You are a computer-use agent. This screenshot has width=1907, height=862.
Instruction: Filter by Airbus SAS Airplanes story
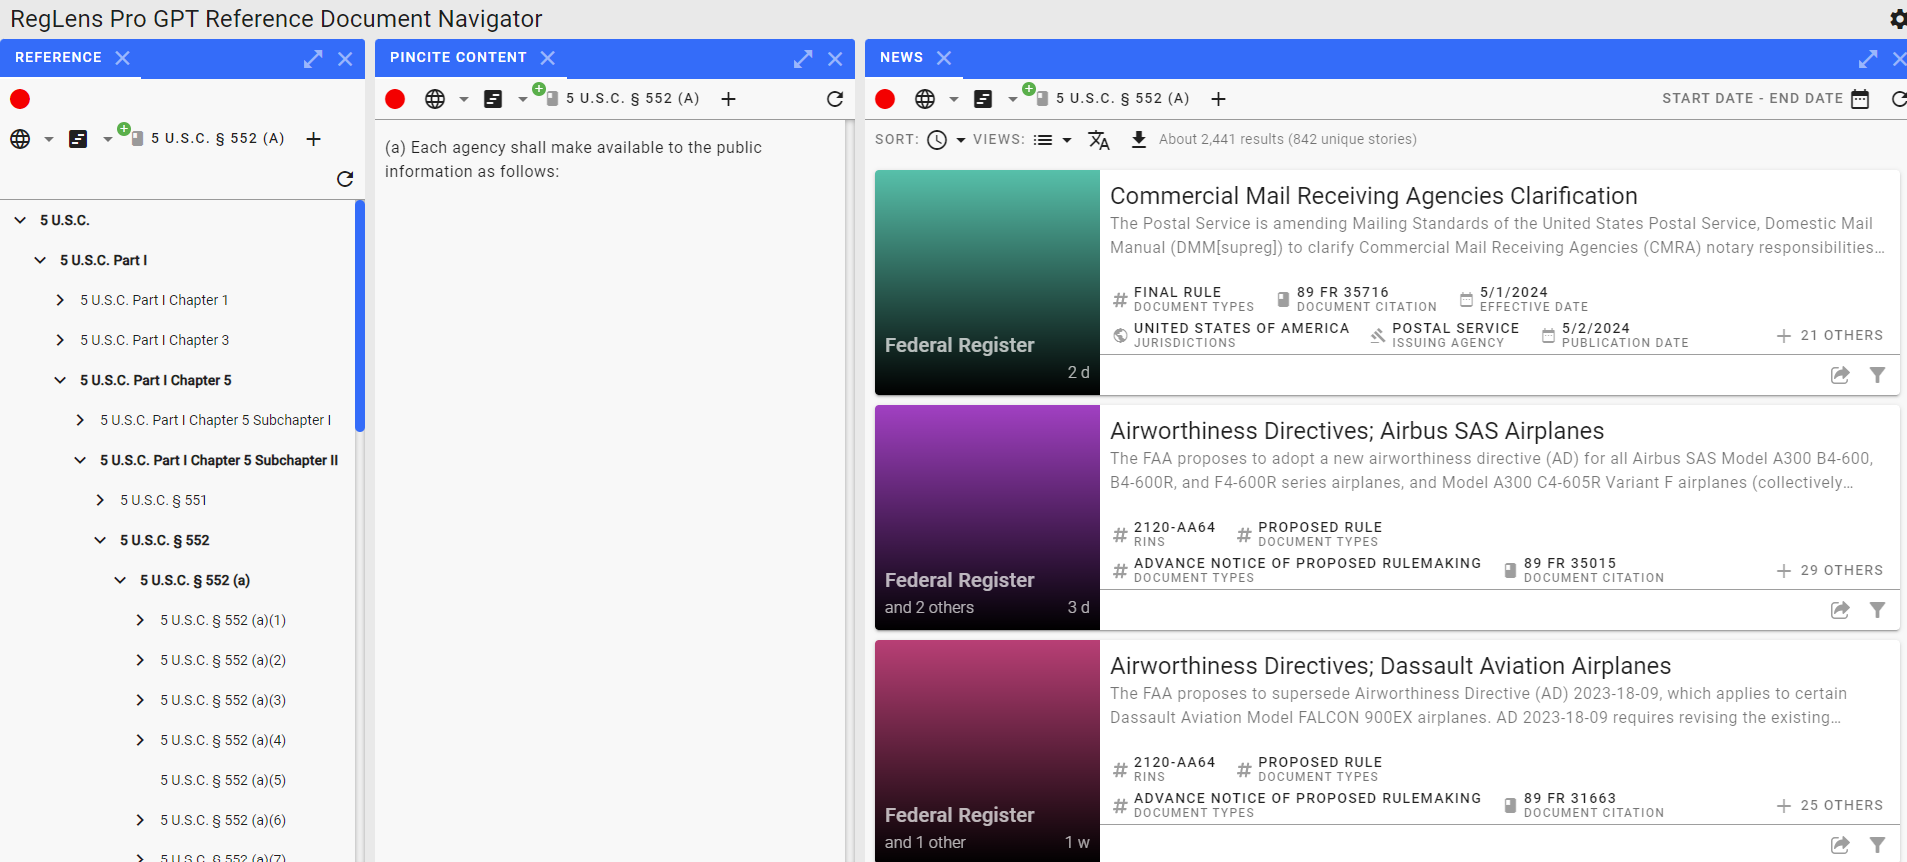(1878, 610)
